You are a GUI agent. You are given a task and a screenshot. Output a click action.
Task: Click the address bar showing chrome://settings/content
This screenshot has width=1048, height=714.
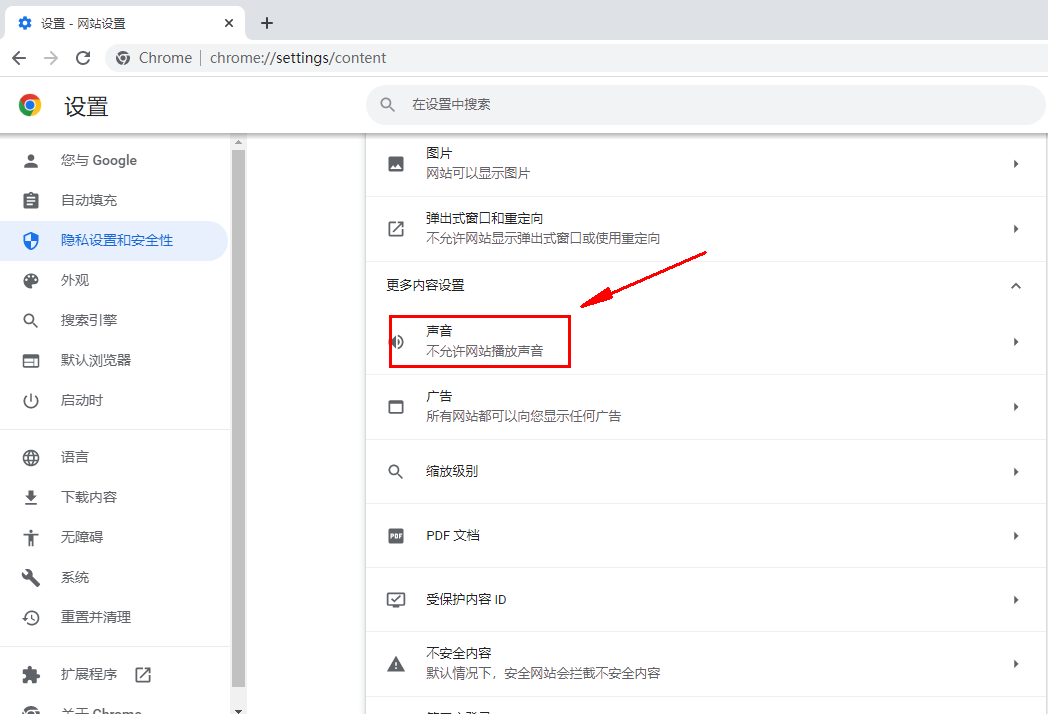click(x=577, y=58)
